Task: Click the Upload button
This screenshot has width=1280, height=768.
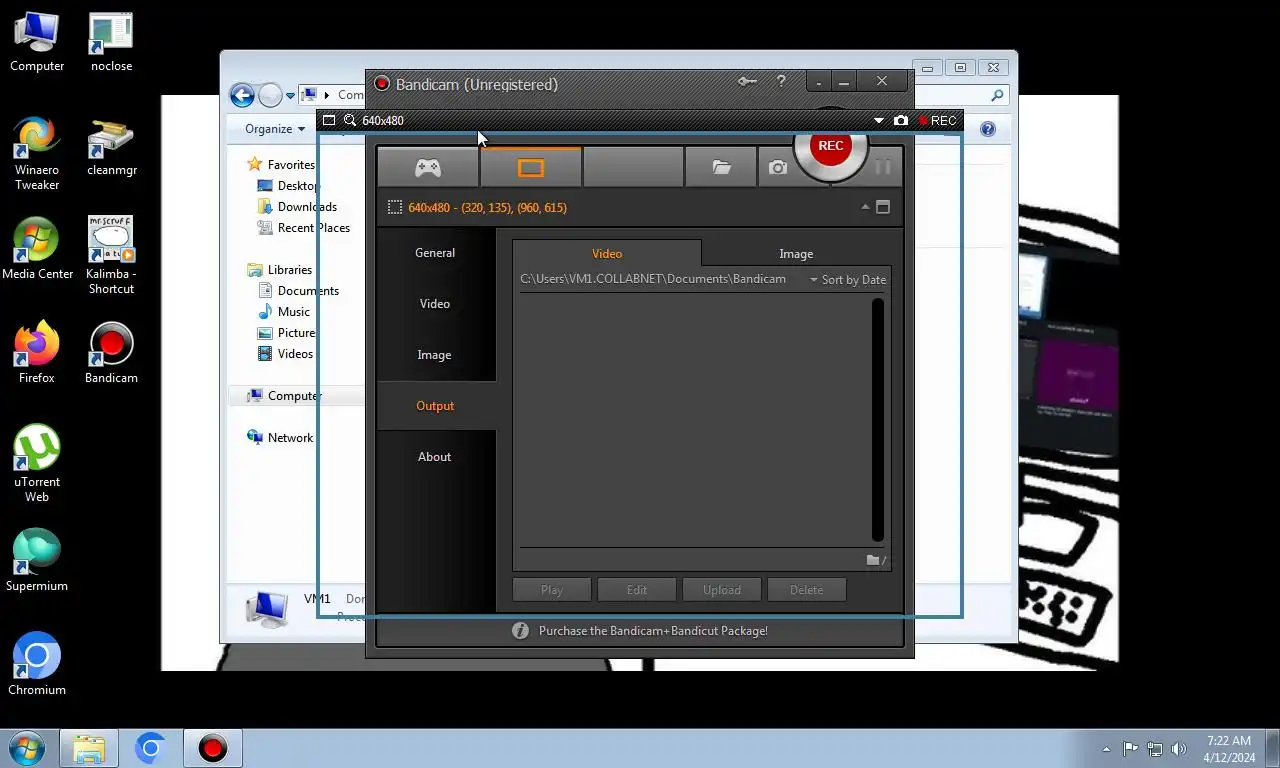Action: [722, 590]
